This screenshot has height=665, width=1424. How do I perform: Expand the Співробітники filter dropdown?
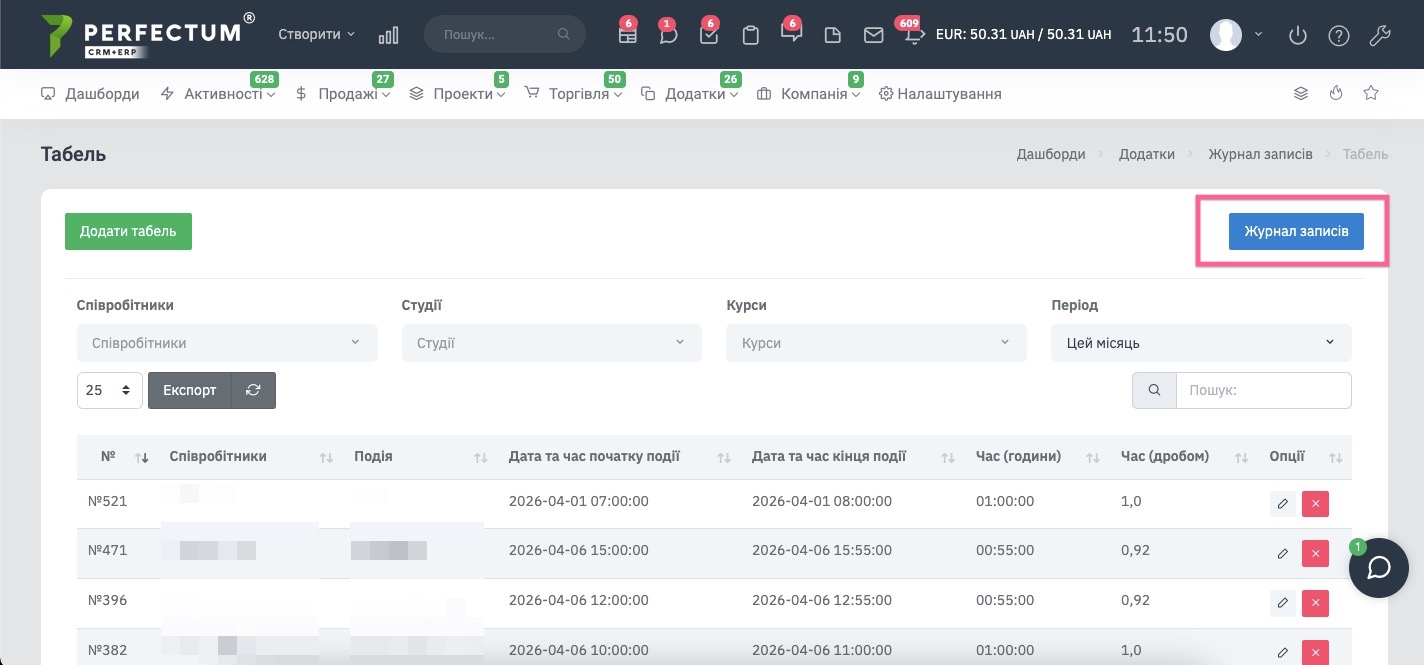[x=227, y=343]
